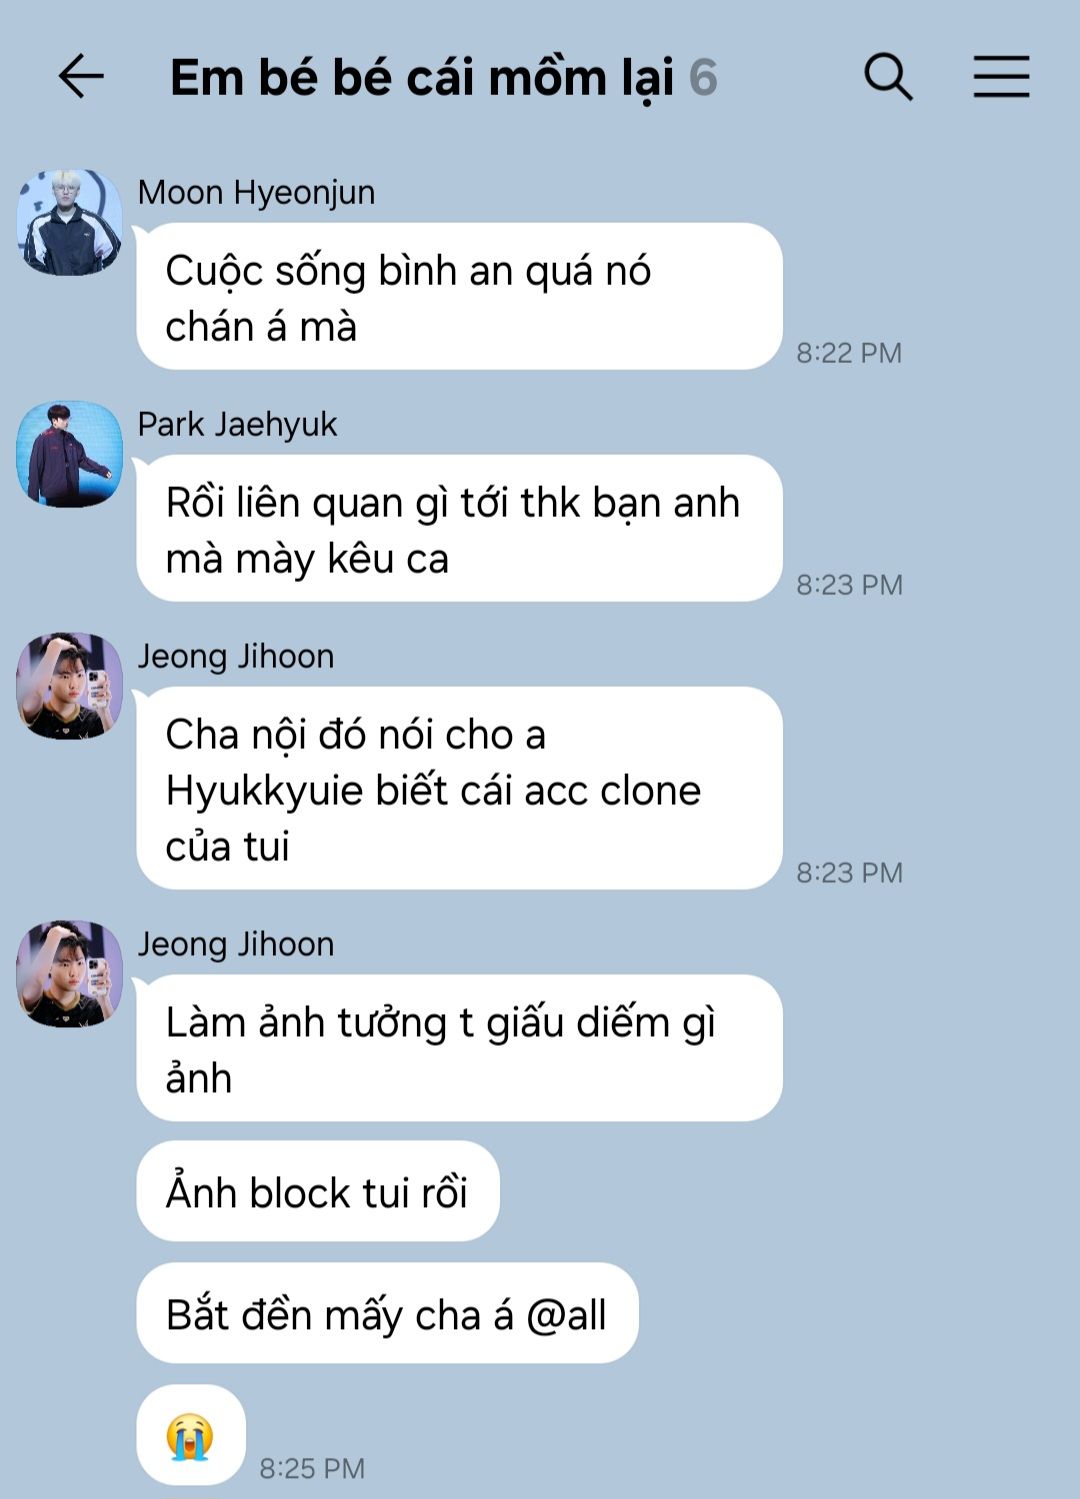Tap the @all mention message

pyautogui.click(x=387, y=1314)
